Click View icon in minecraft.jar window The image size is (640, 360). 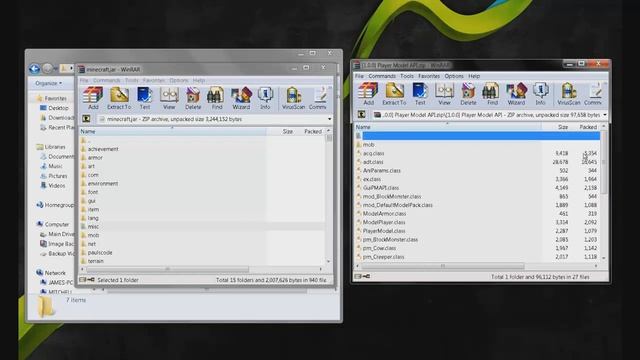point(169,98)
